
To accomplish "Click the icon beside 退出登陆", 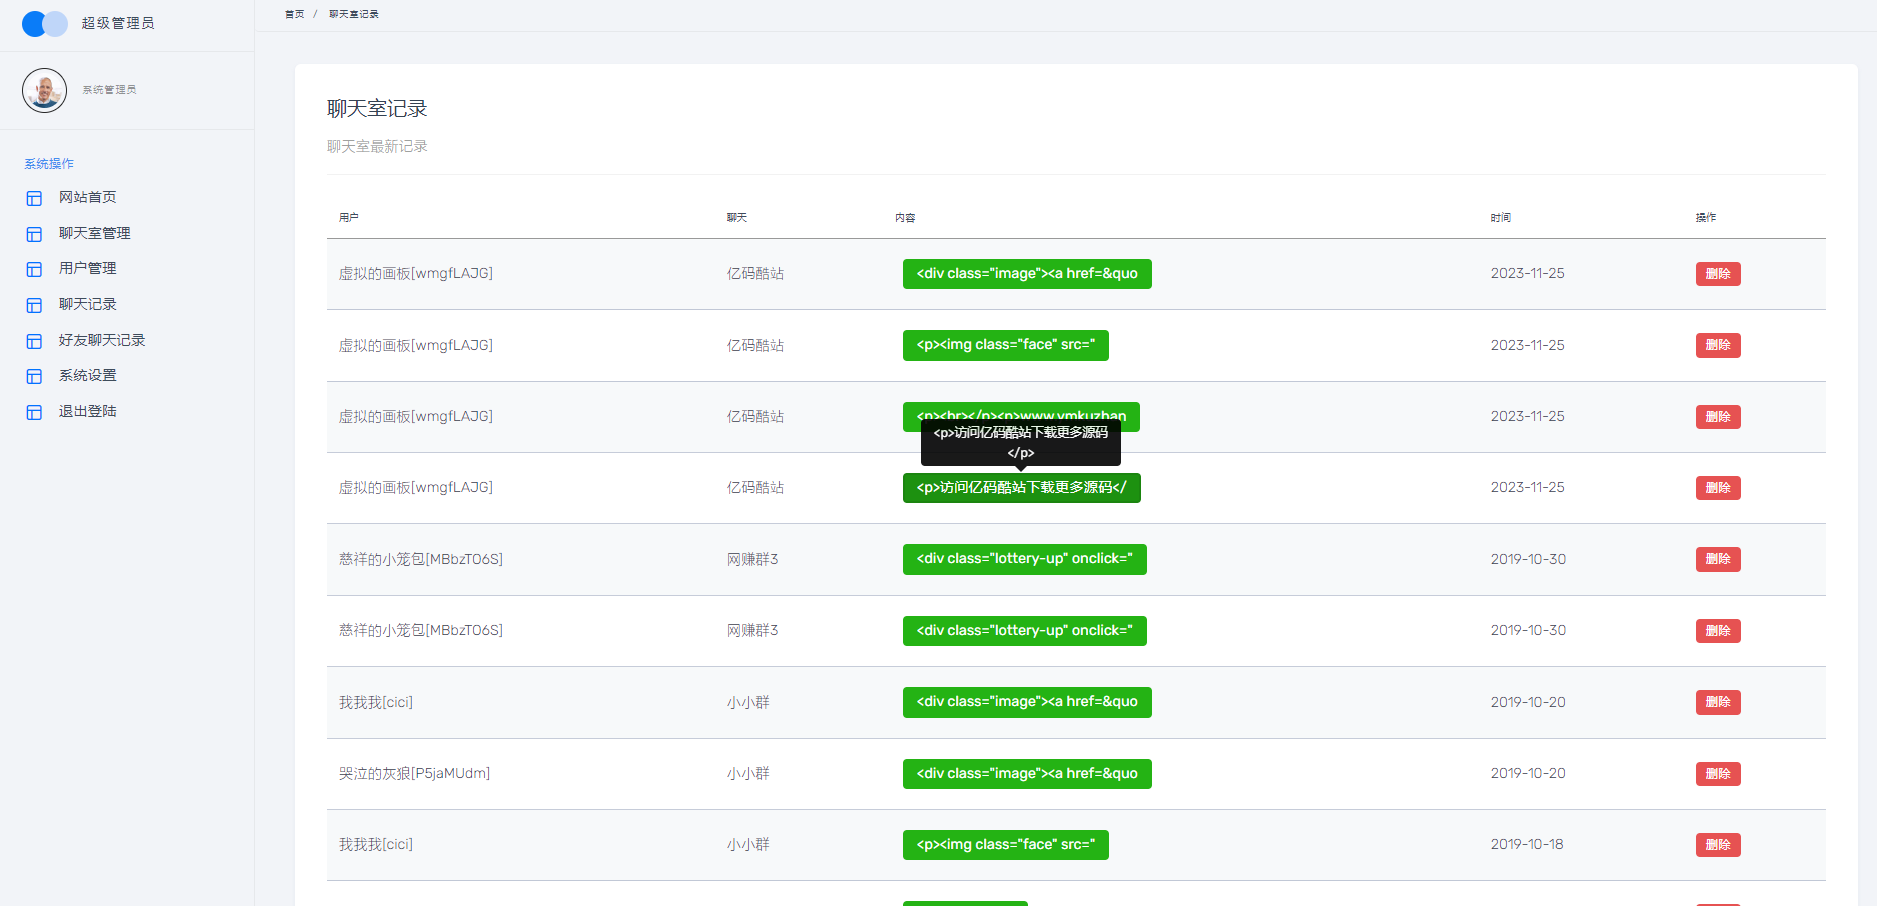I will [x=34, y=412].
